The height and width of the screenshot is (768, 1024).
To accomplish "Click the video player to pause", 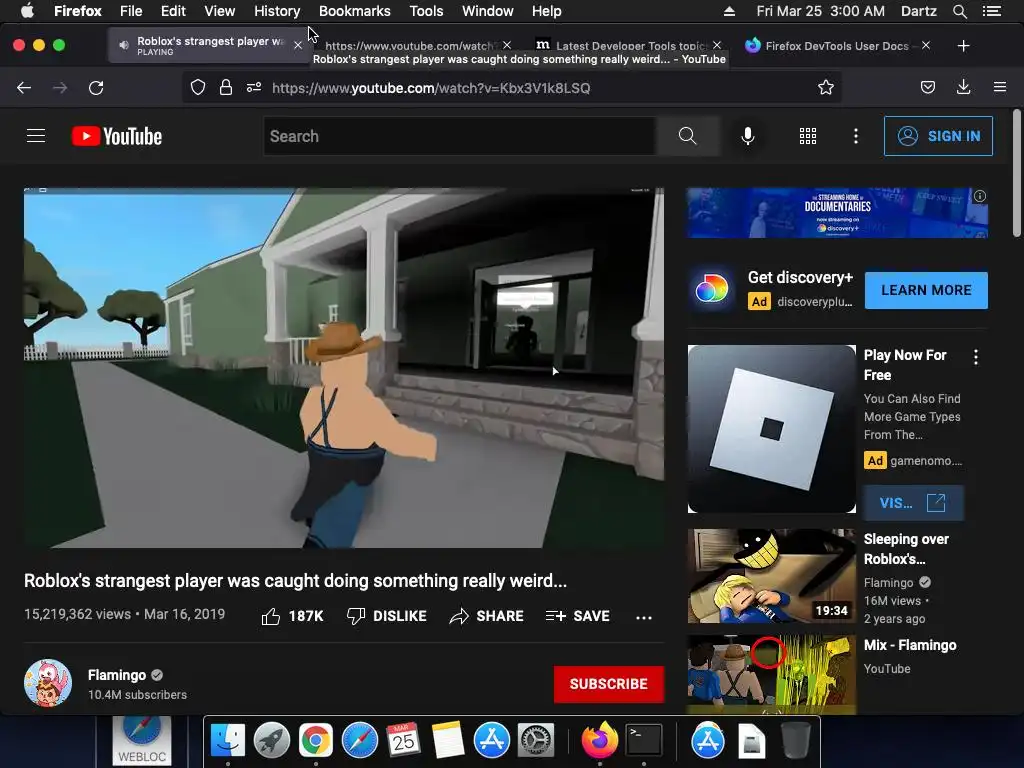I will click(344, 368).
